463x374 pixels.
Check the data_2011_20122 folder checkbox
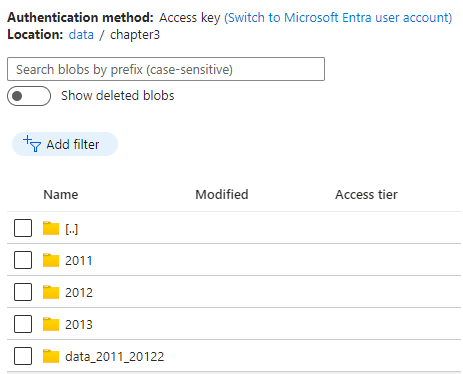(x=23, y=356)
